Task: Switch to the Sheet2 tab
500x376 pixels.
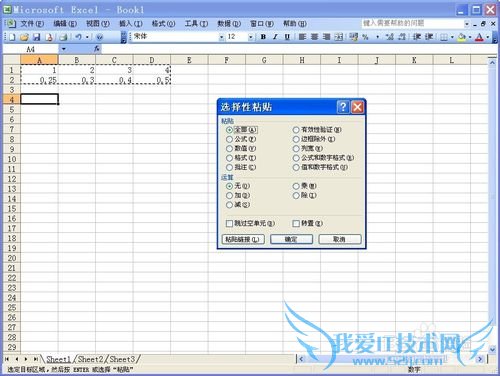Action: 90,359
